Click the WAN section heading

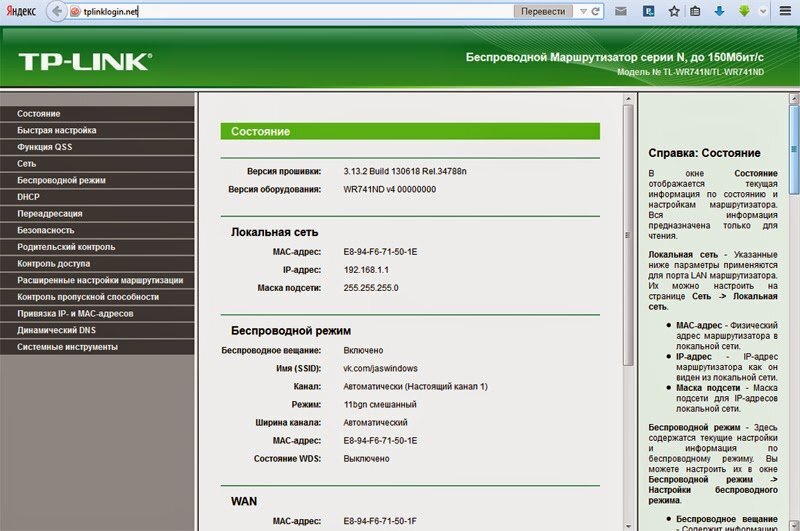point(244,501)
